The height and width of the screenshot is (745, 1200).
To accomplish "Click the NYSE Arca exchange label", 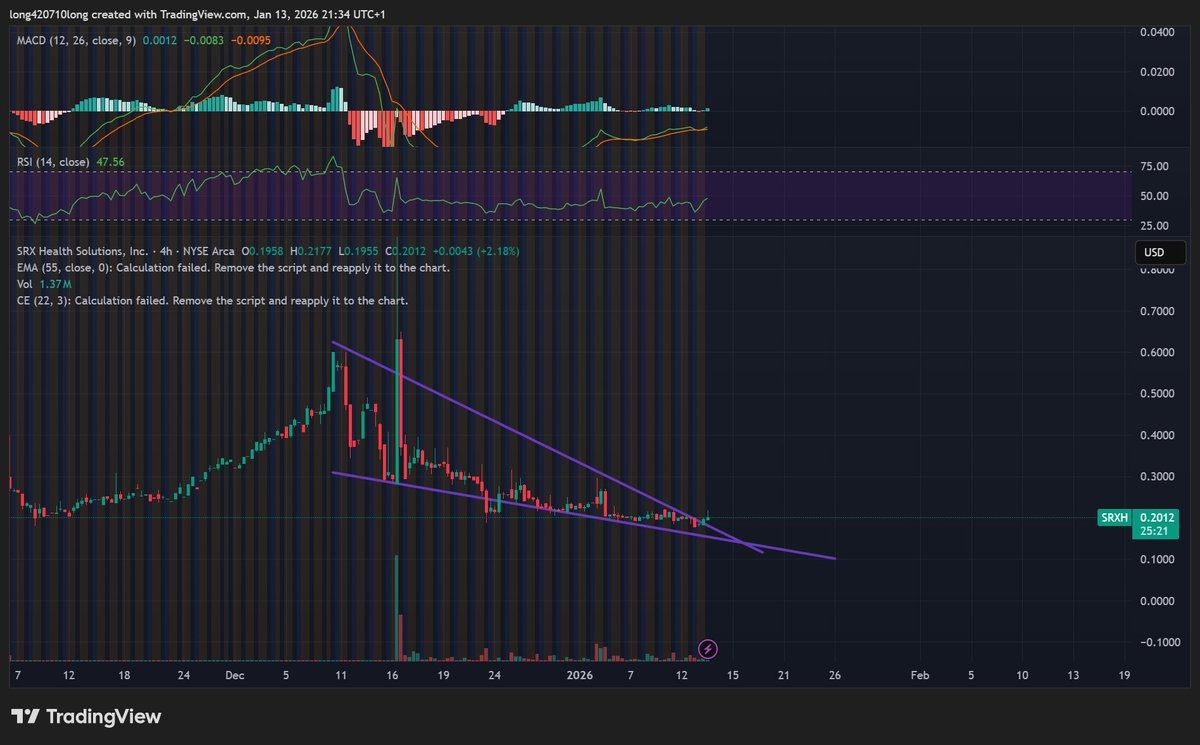I will click(210, 250).
